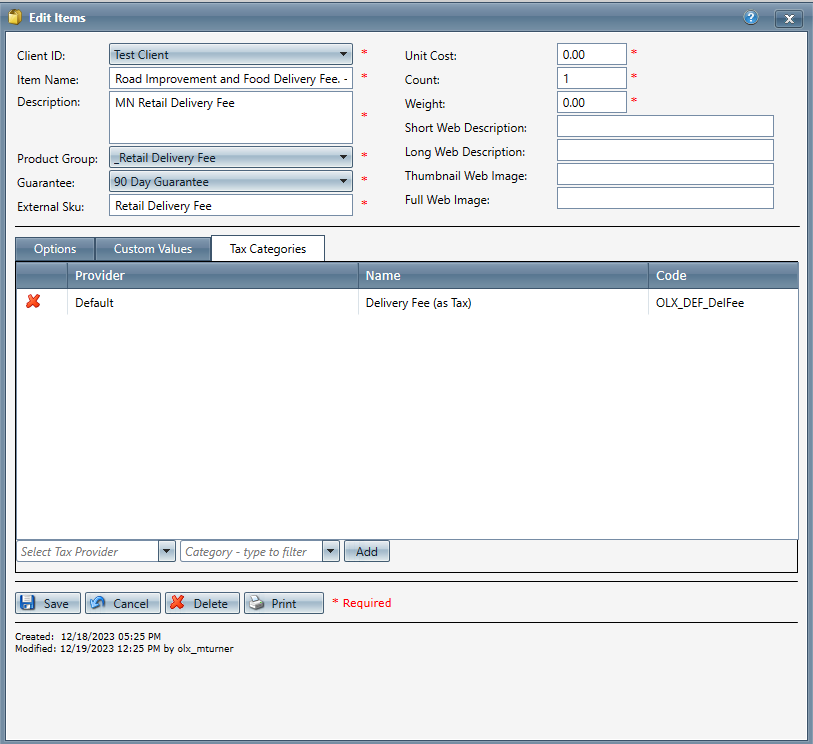Cancel editing the item

123,603
